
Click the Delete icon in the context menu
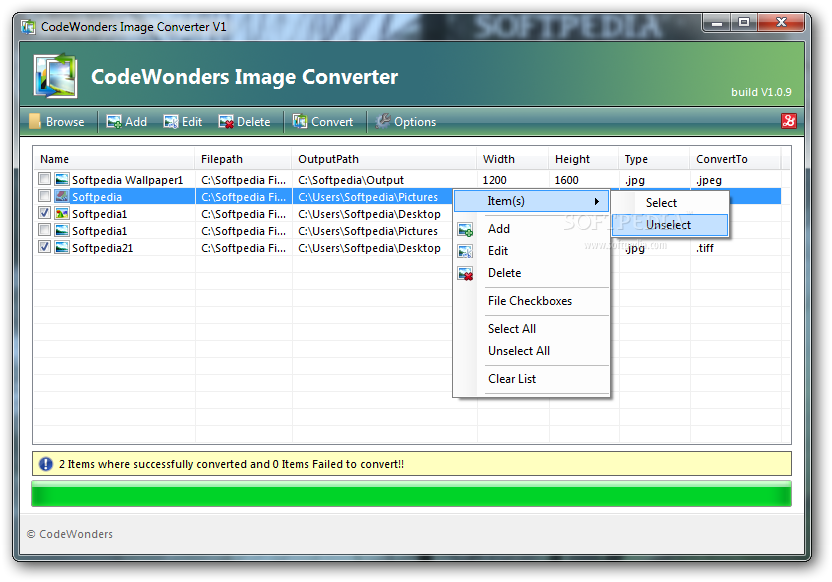tap(465, 274)
